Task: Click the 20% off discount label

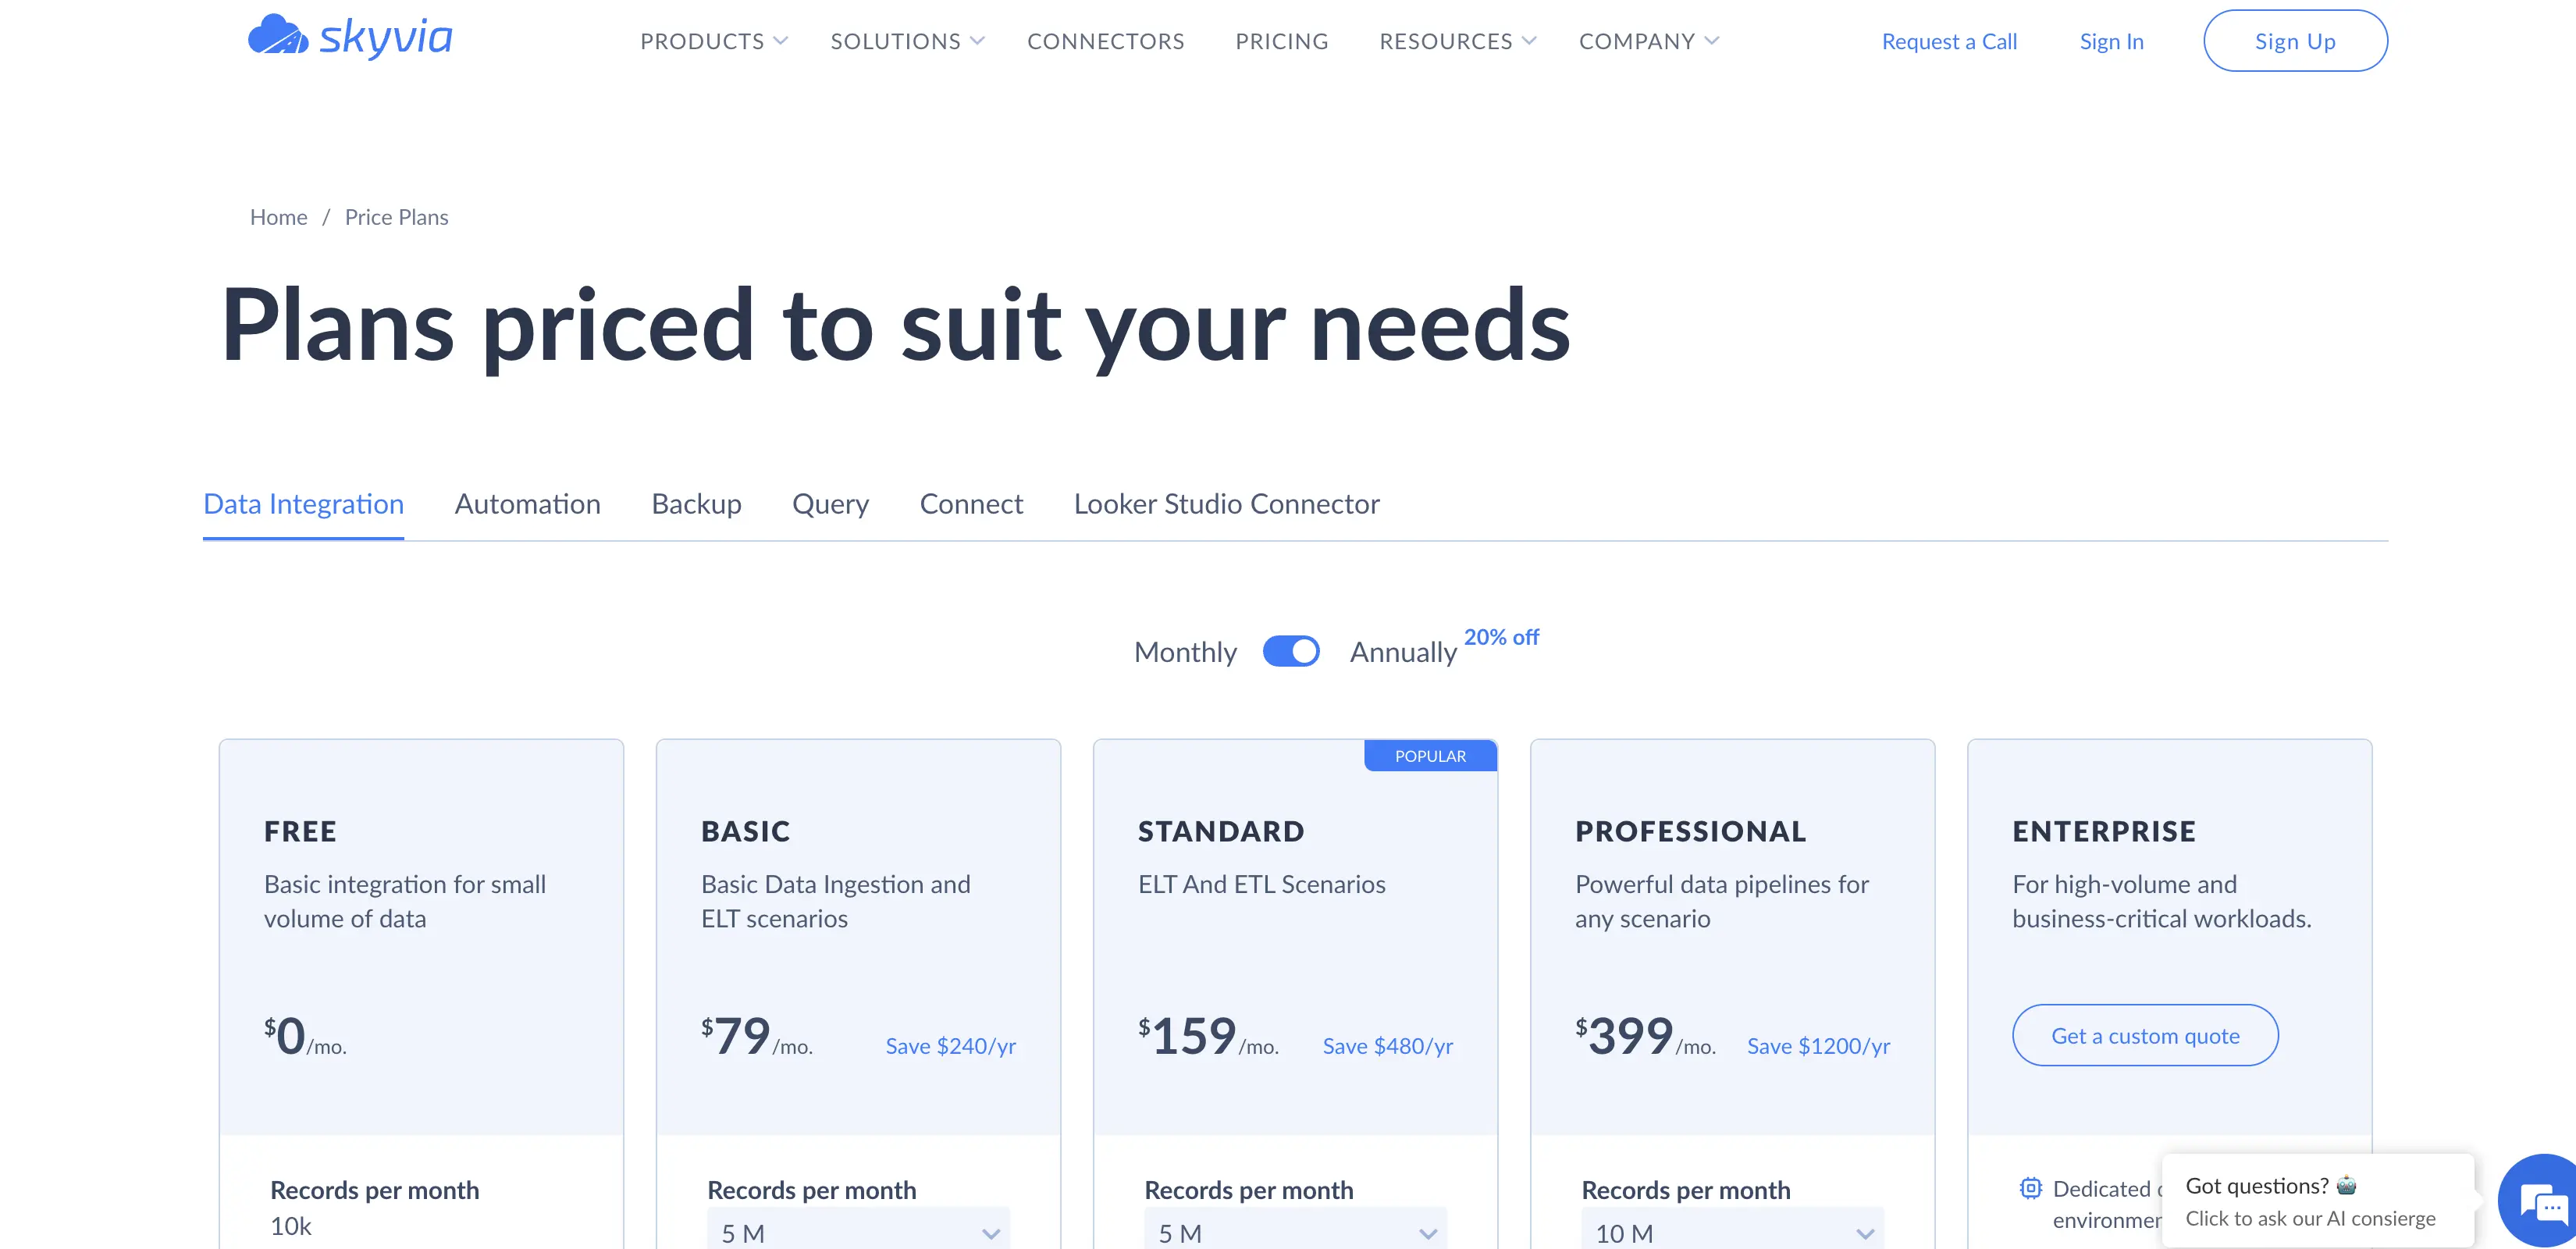Action: [1501, 637]
